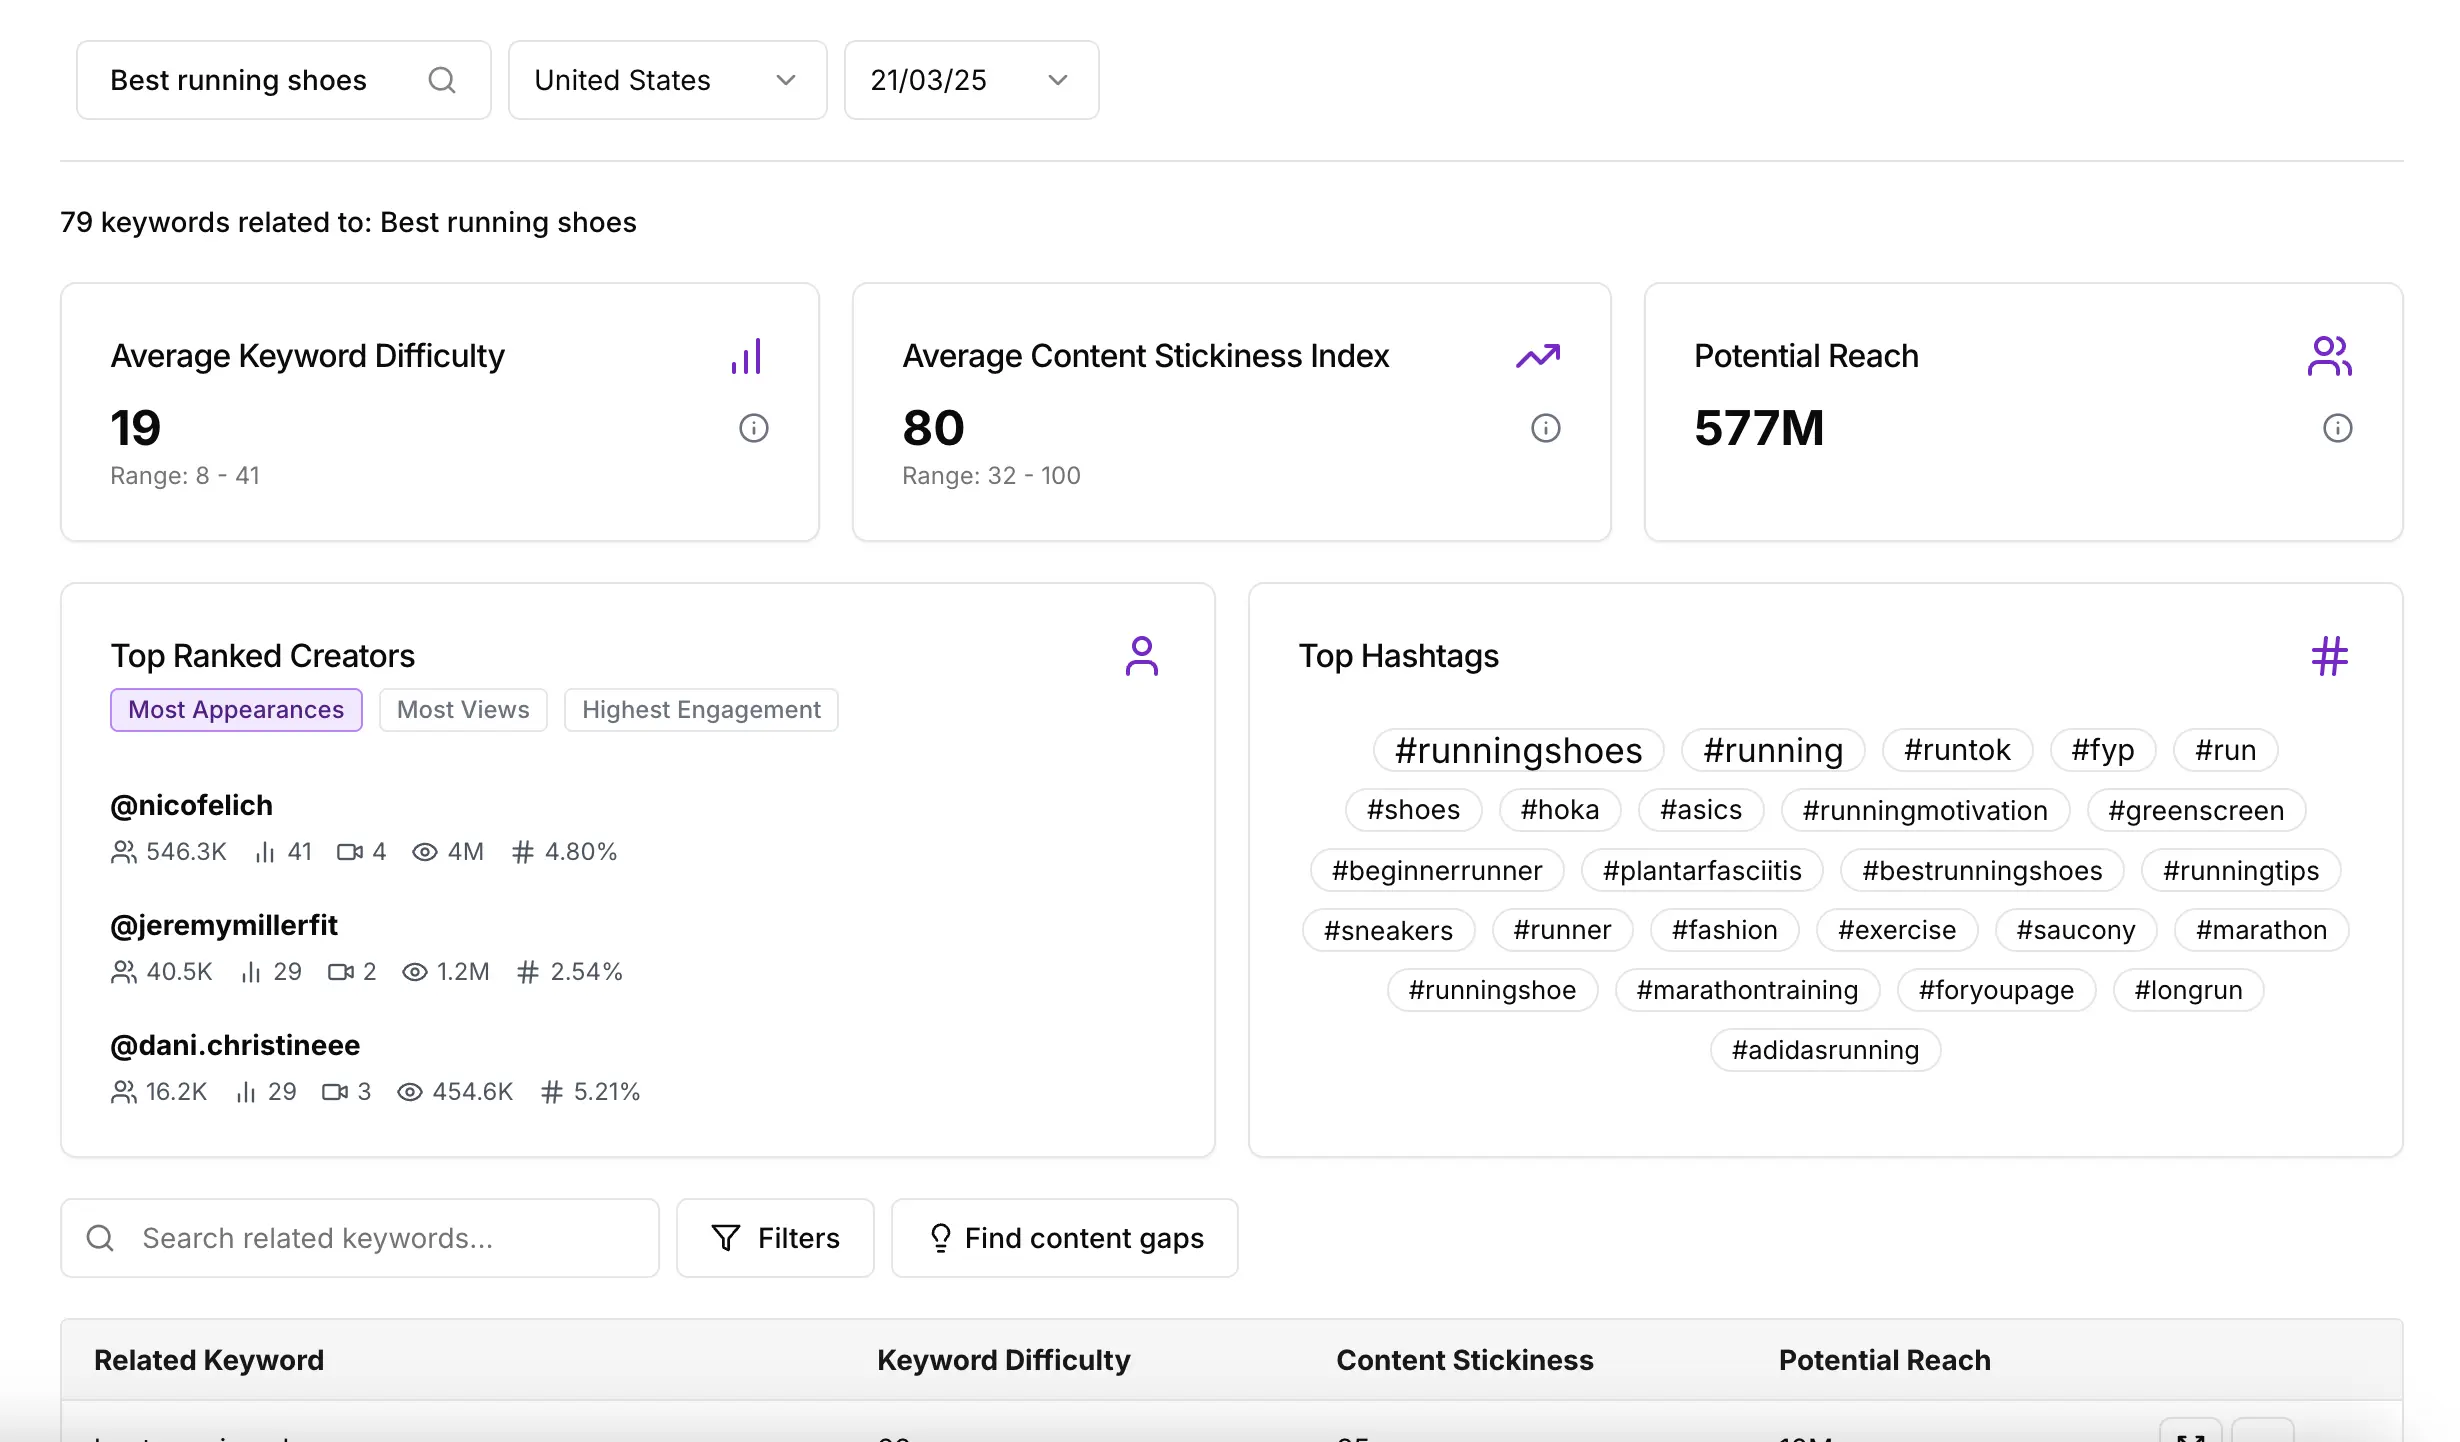The image size is (2460, 1442).
Task: Click the trend arrow icon on Content Stickiness card
Action: click(1538, 355)
